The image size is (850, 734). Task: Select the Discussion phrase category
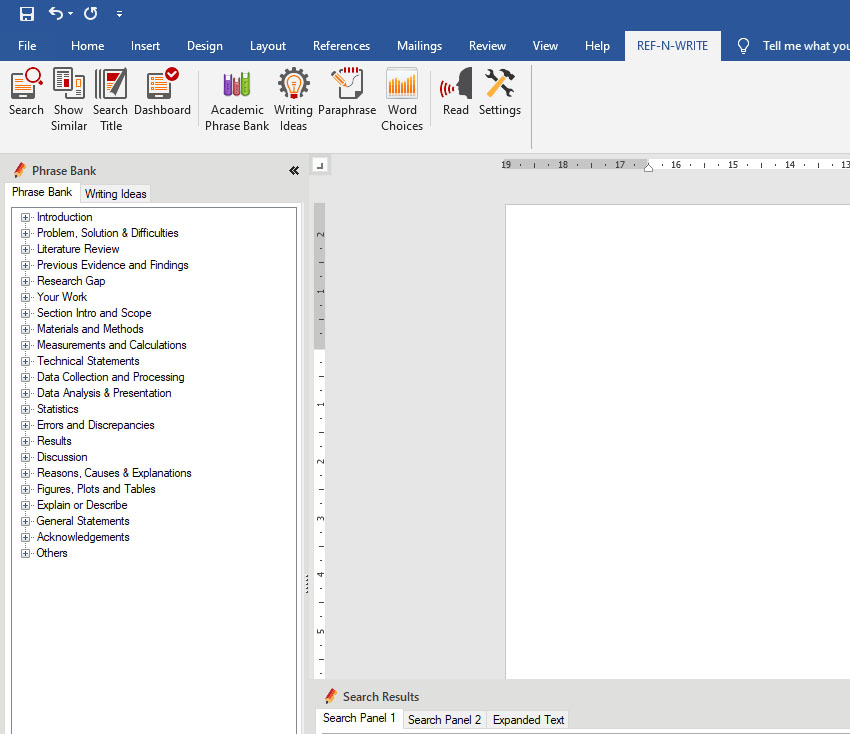[x=62, y=457]
